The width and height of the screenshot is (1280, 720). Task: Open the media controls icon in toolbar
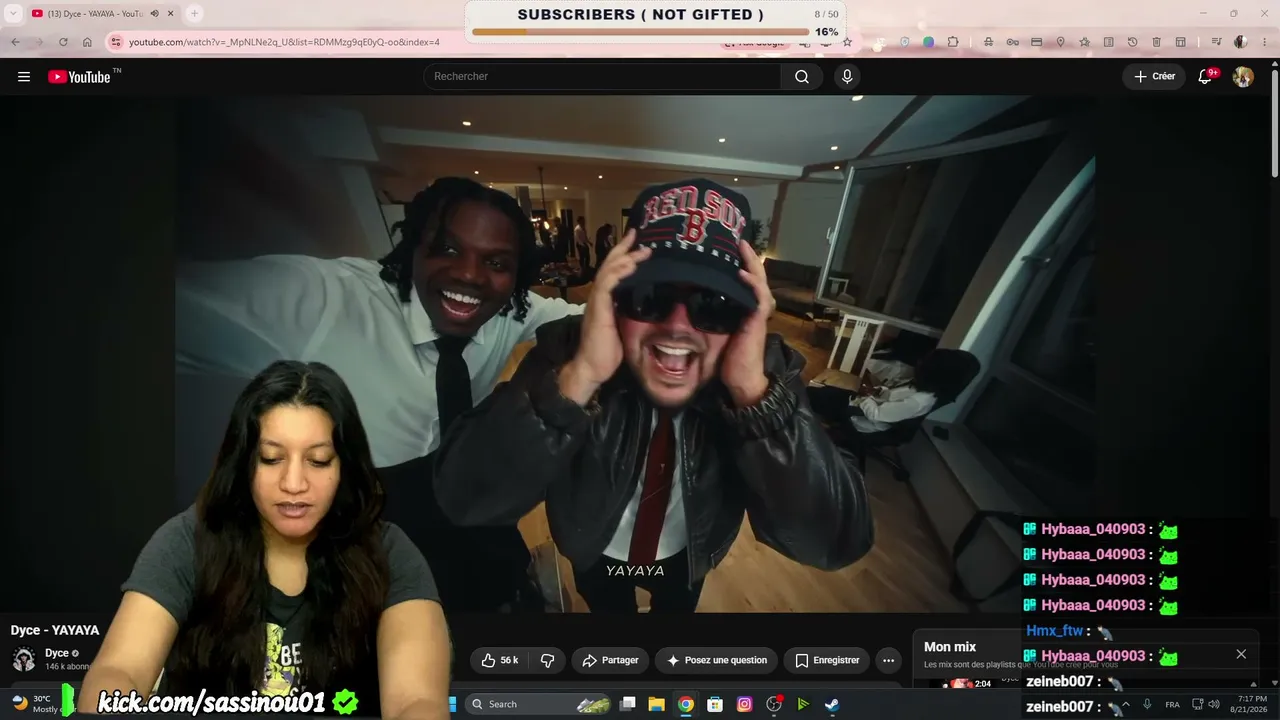(x=1216, y=42)
